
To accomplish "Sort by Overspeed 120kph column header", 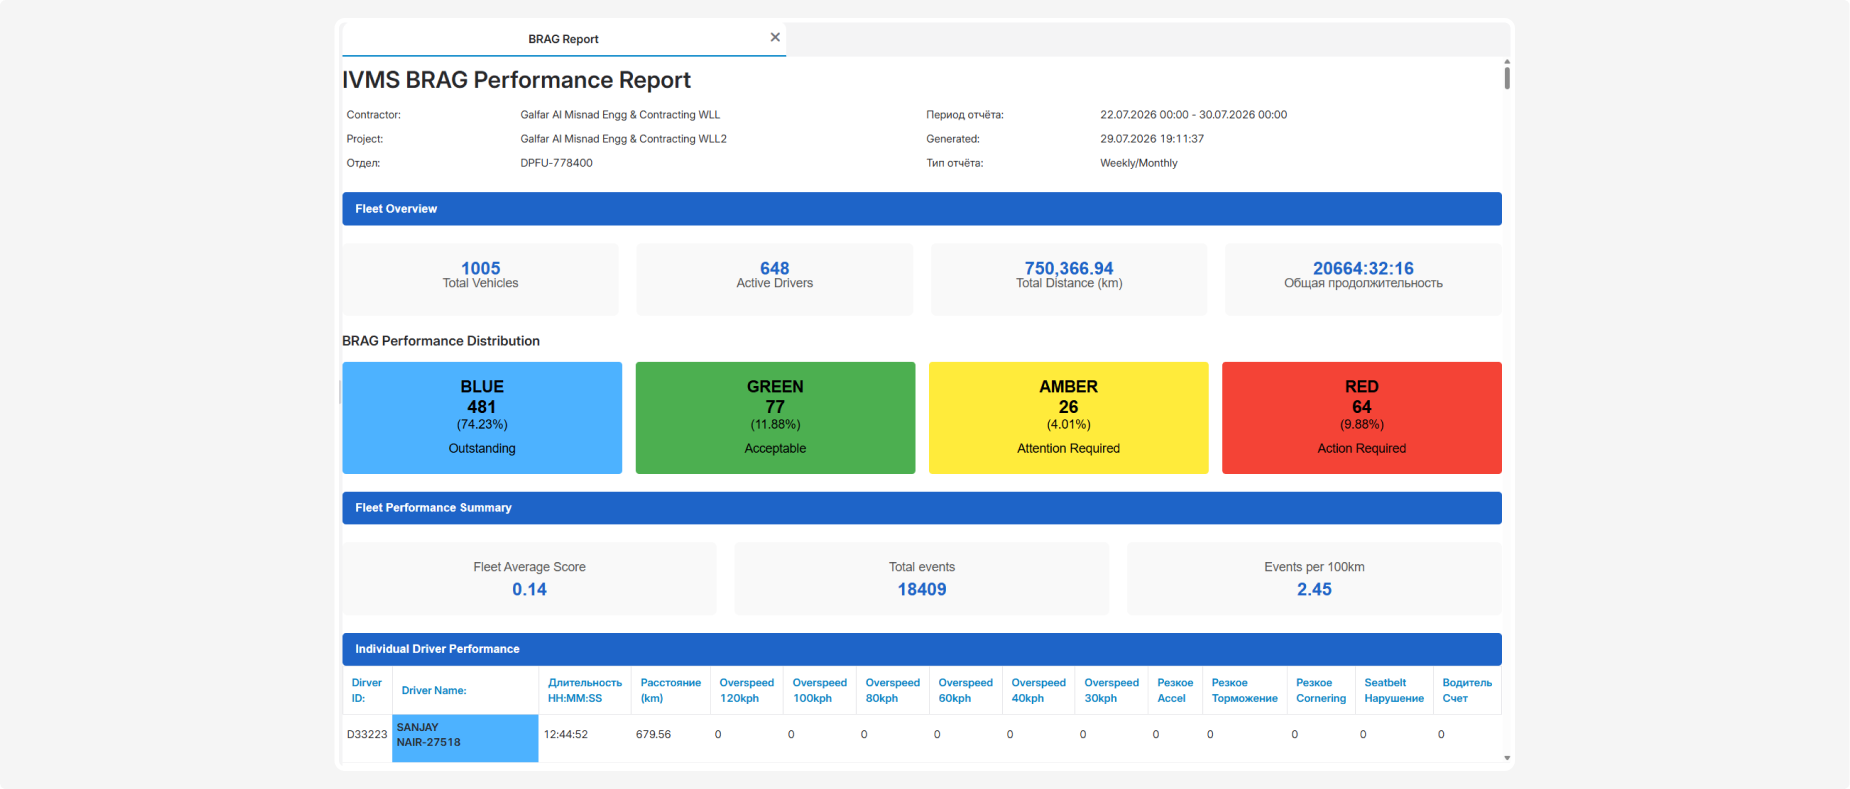I will [x=747, y=690].
